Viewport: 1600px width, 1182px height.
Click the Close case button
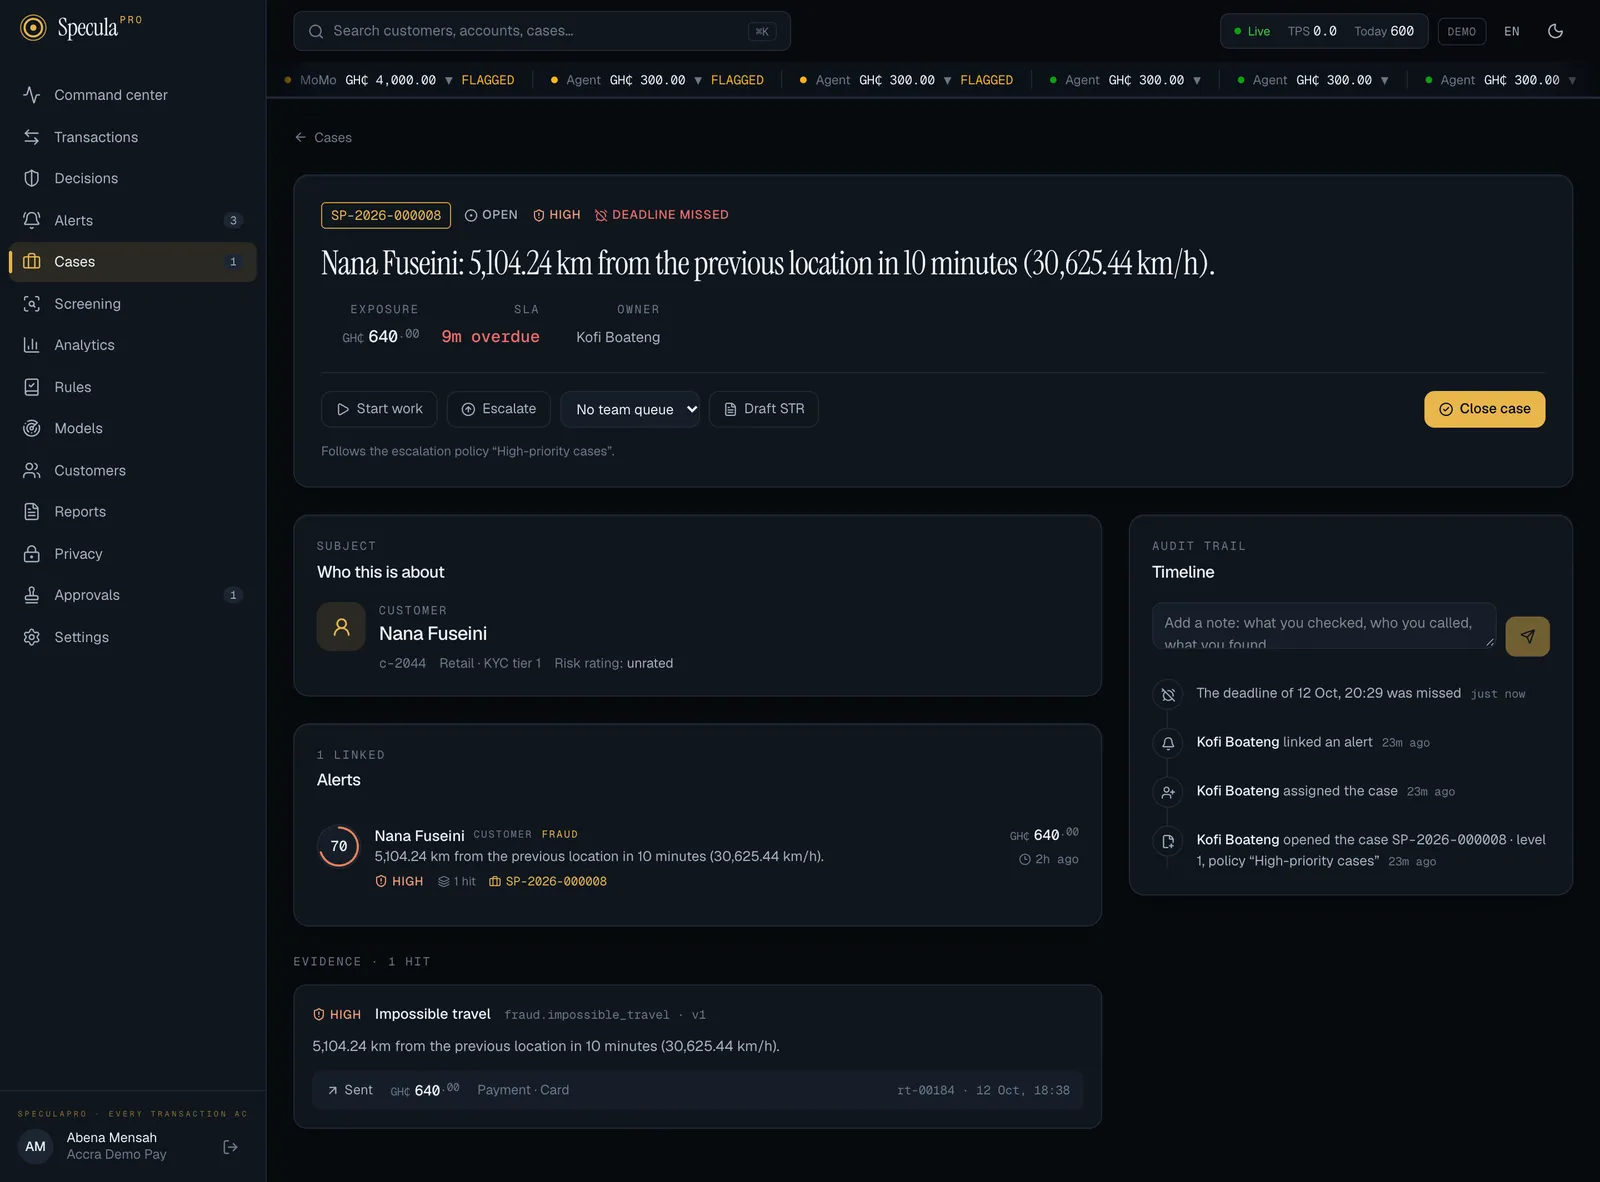click(1484, 409)
